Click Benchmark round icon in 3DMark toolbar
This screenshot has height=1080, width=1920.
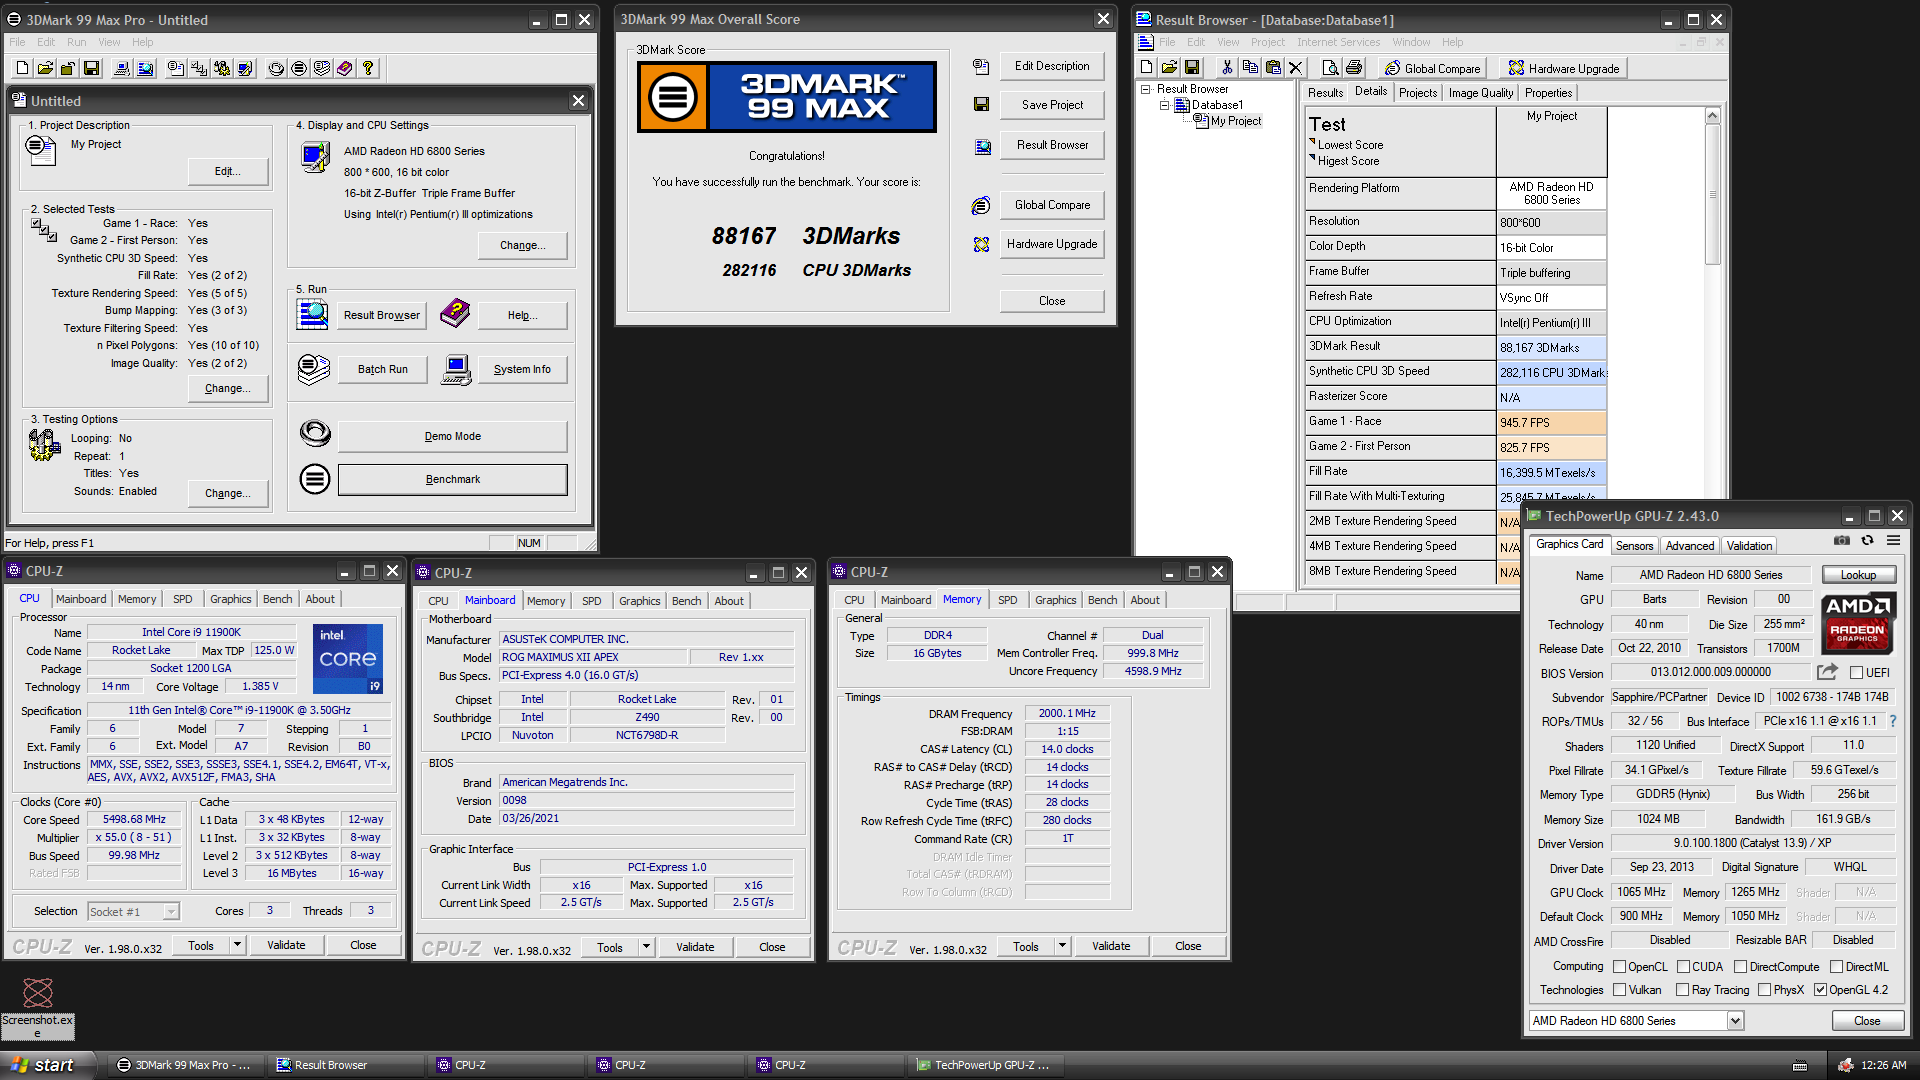pos(299,68)
